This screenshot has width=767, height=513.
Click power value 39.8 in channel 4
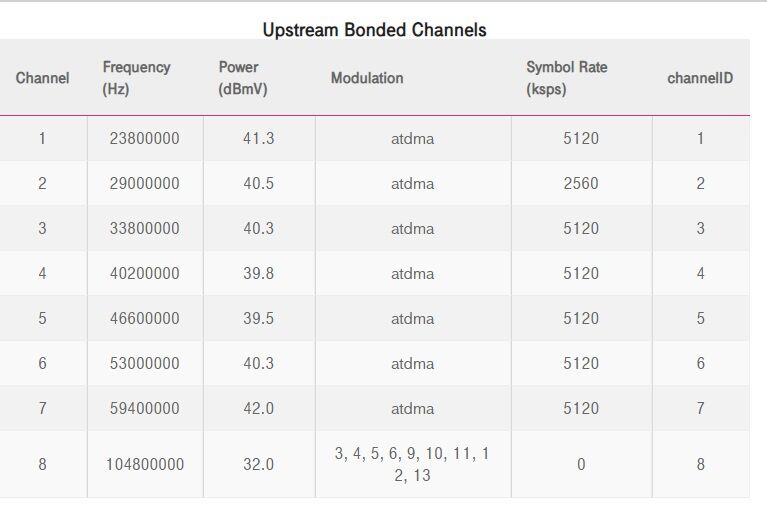[x=259, y=273]
